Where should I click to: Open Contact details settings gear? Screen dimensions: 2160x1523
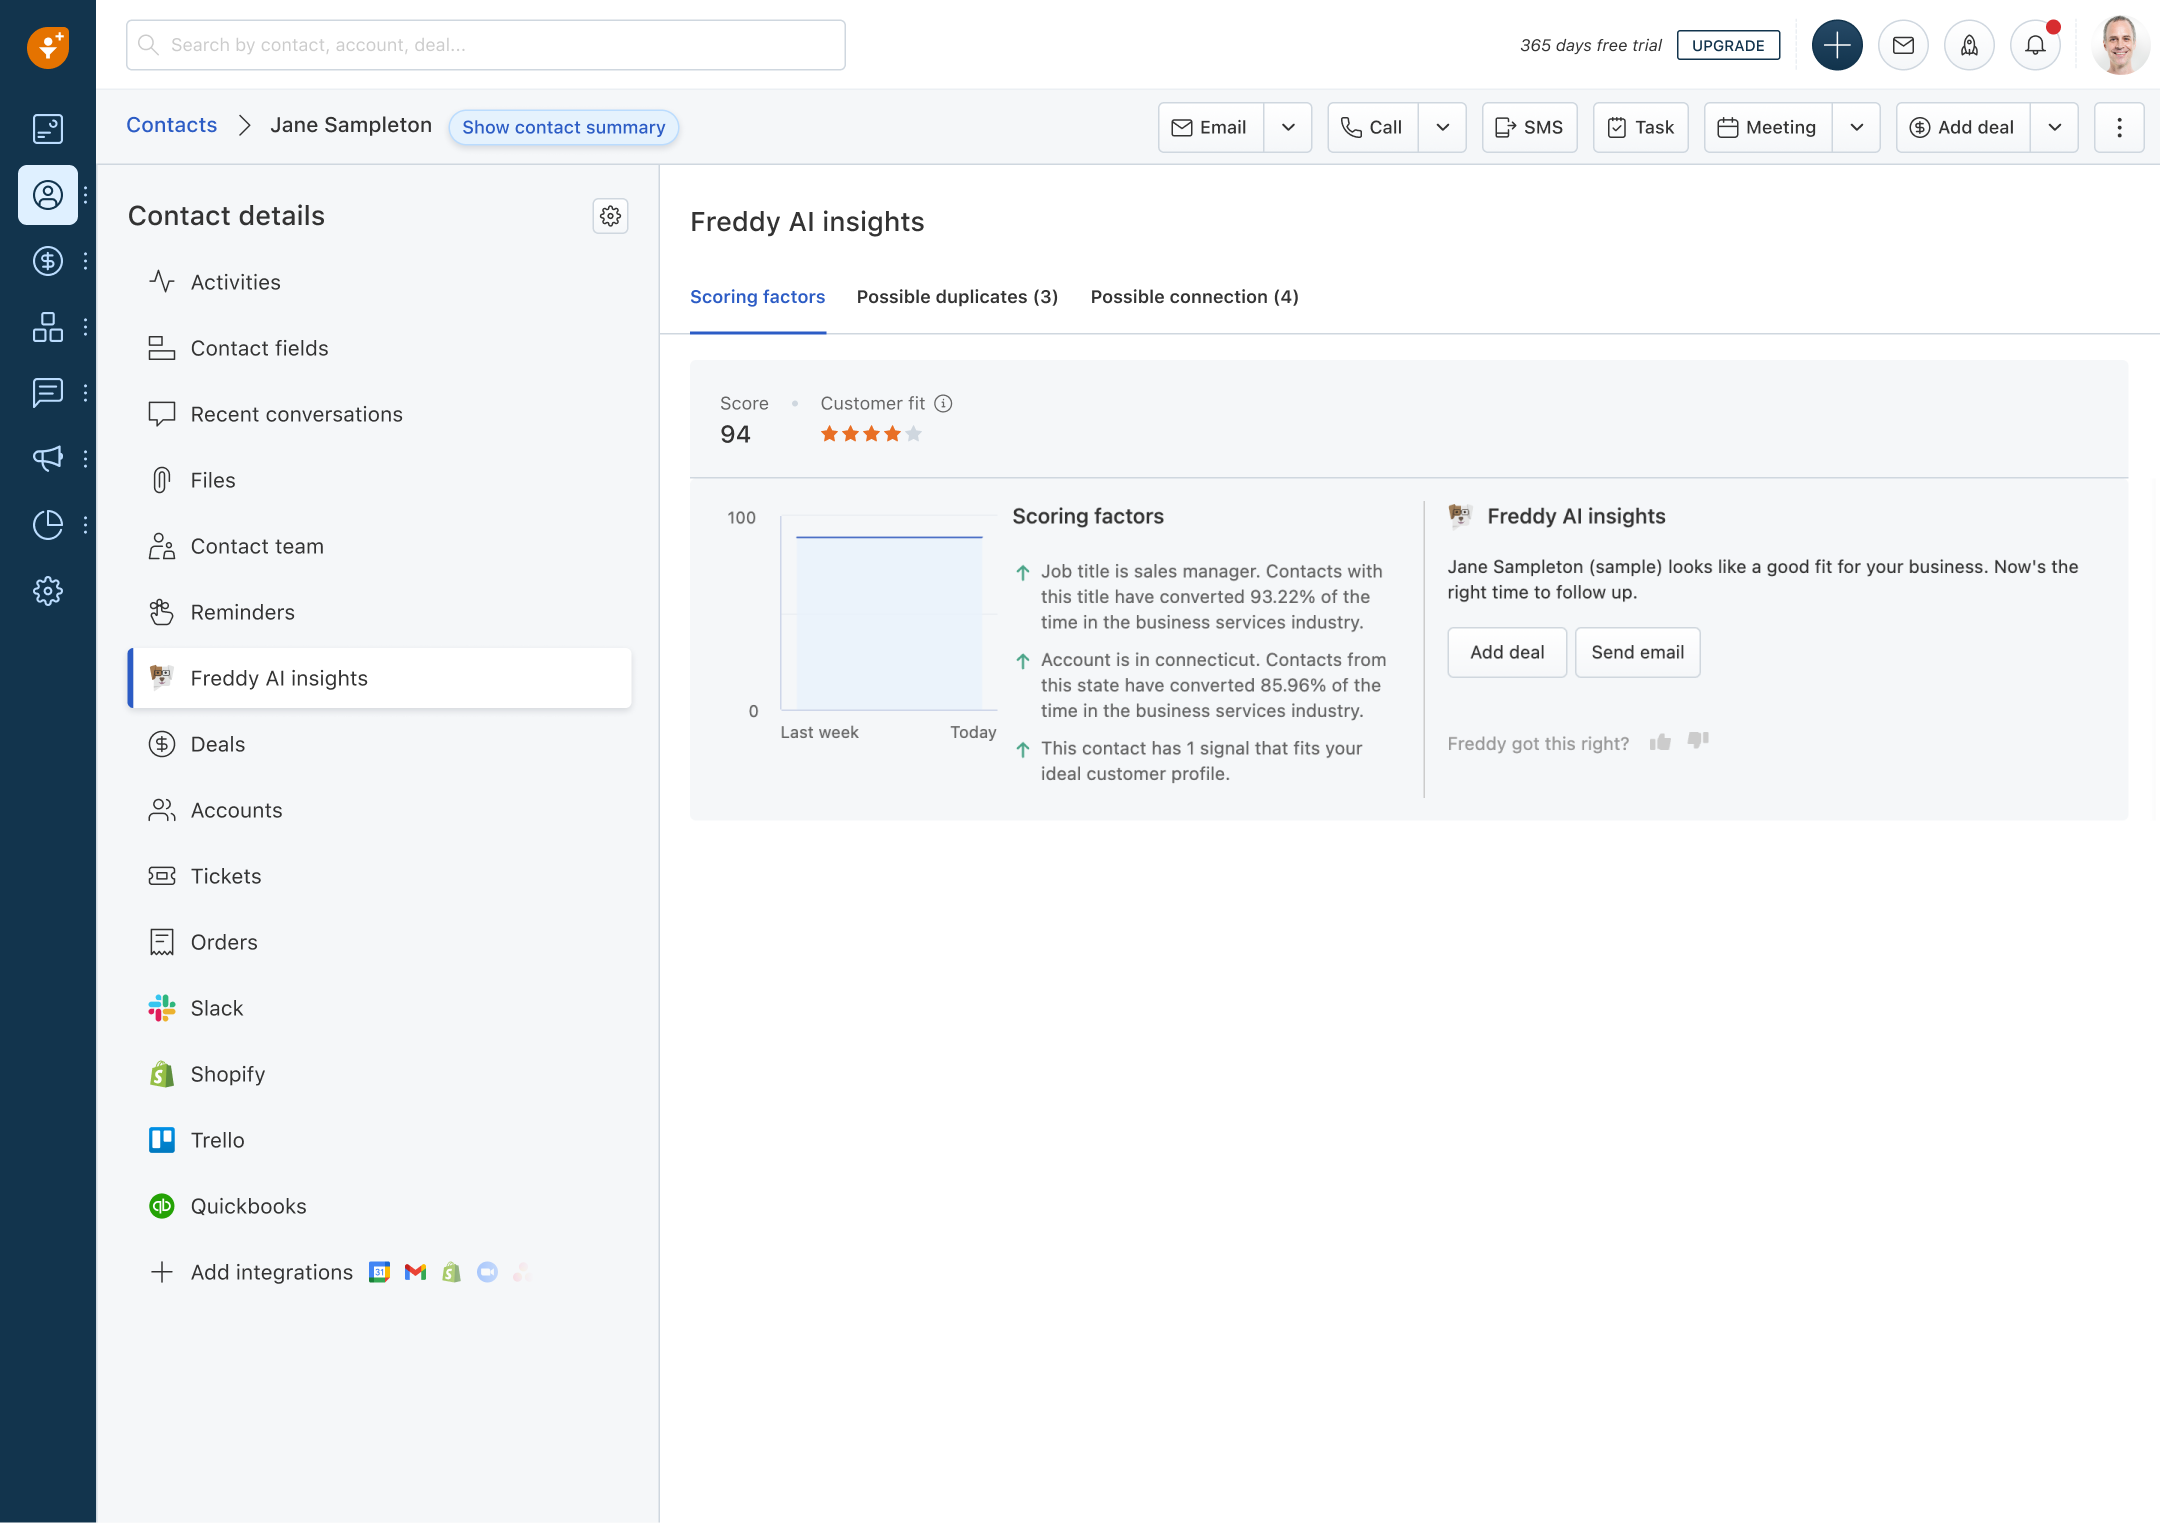610,216
